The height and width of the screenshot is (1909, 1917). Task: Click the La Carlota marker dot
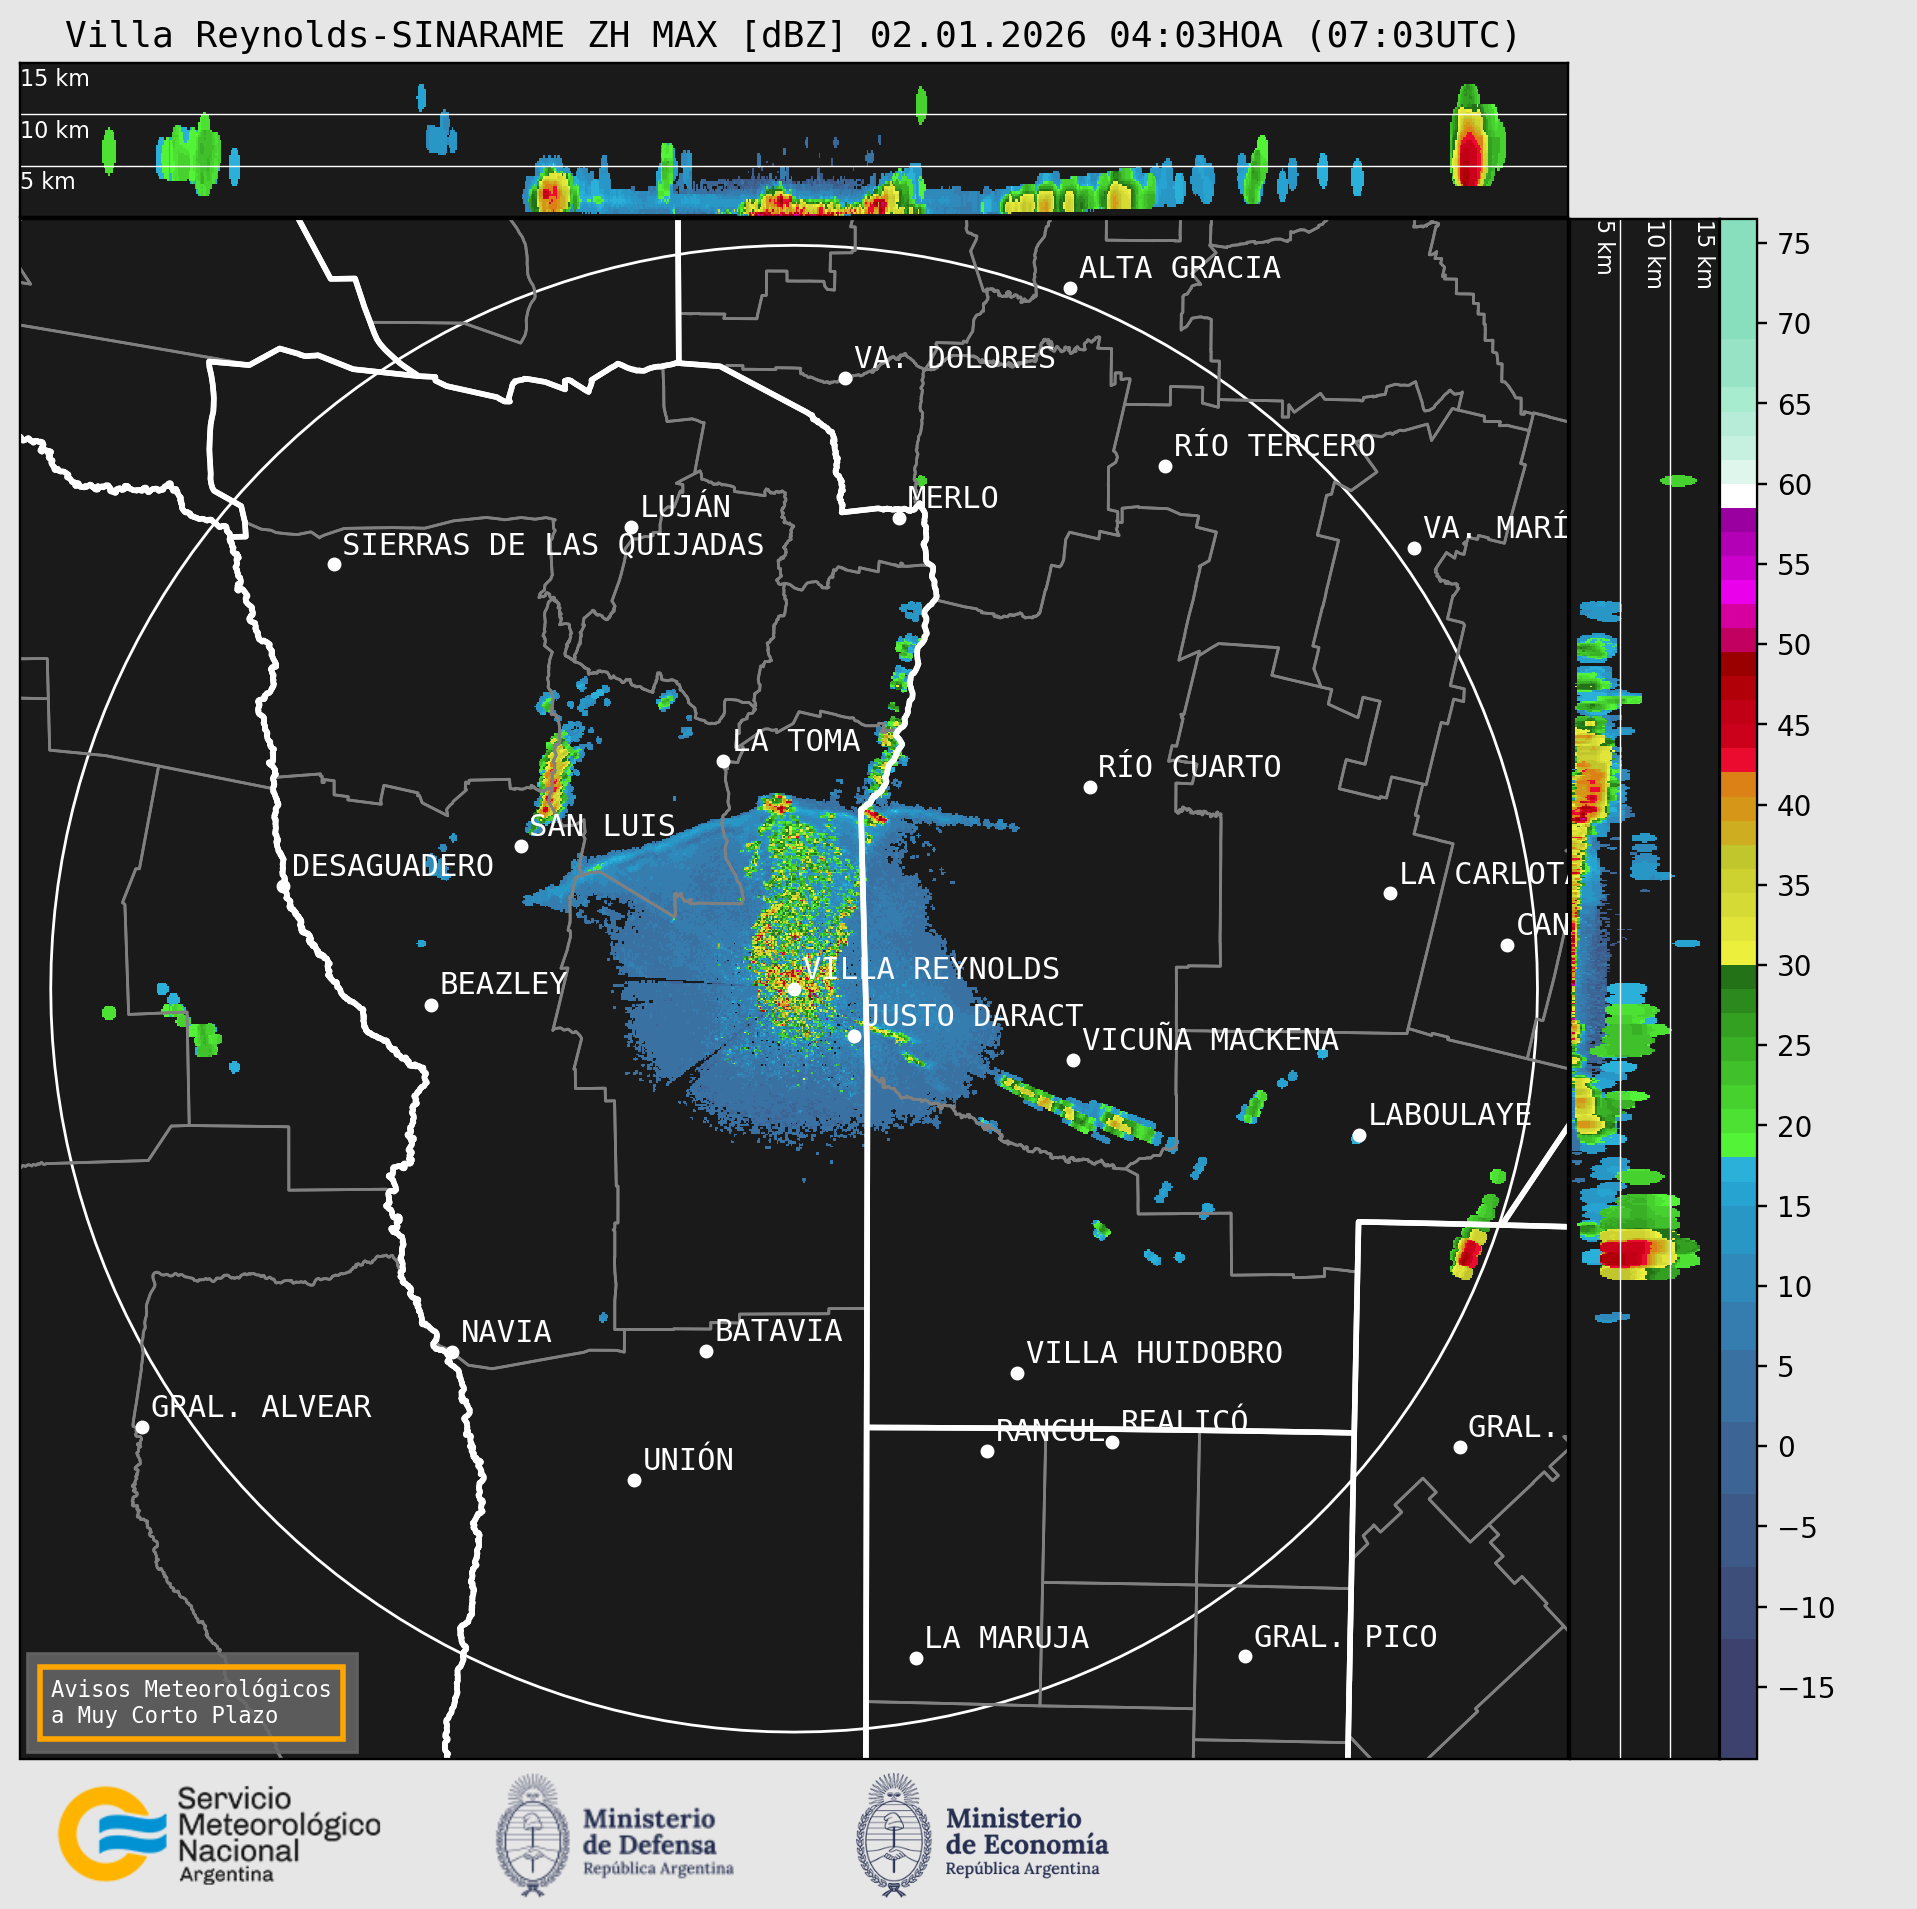1390,893
